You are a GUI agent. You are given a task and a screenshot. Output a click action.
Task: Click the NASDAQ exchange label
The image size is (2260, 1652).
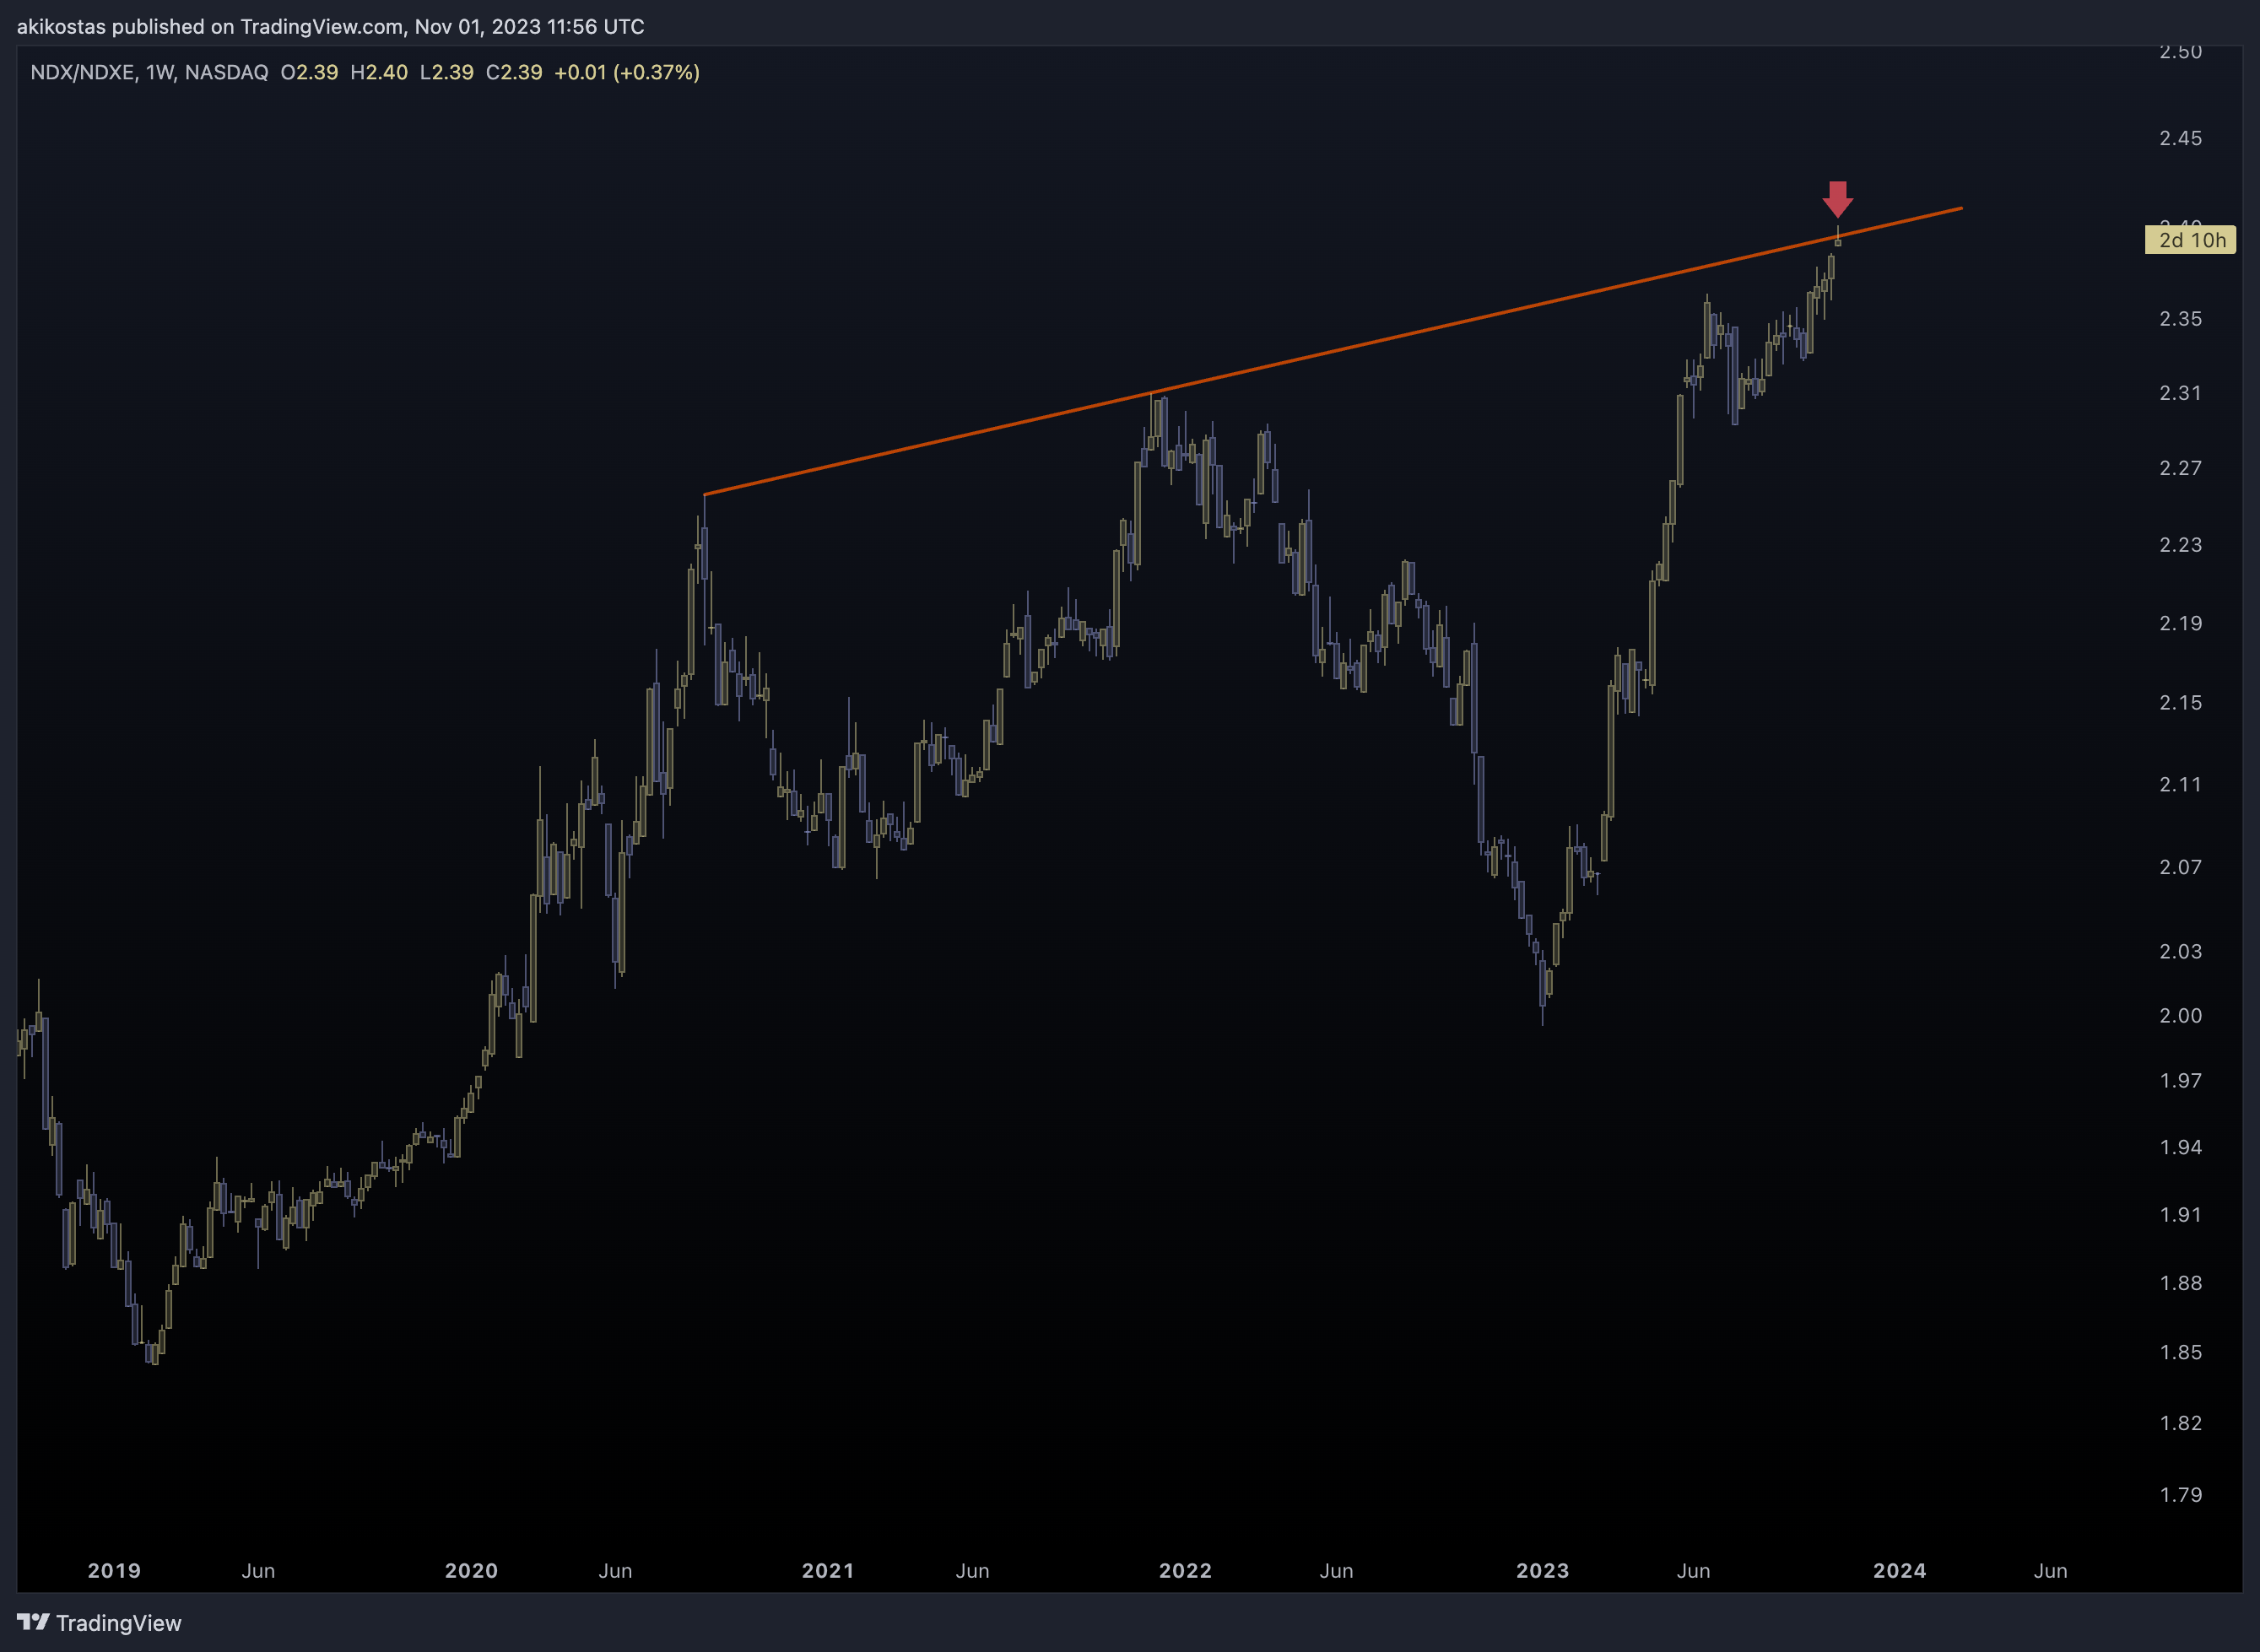[x=226, y=72]
